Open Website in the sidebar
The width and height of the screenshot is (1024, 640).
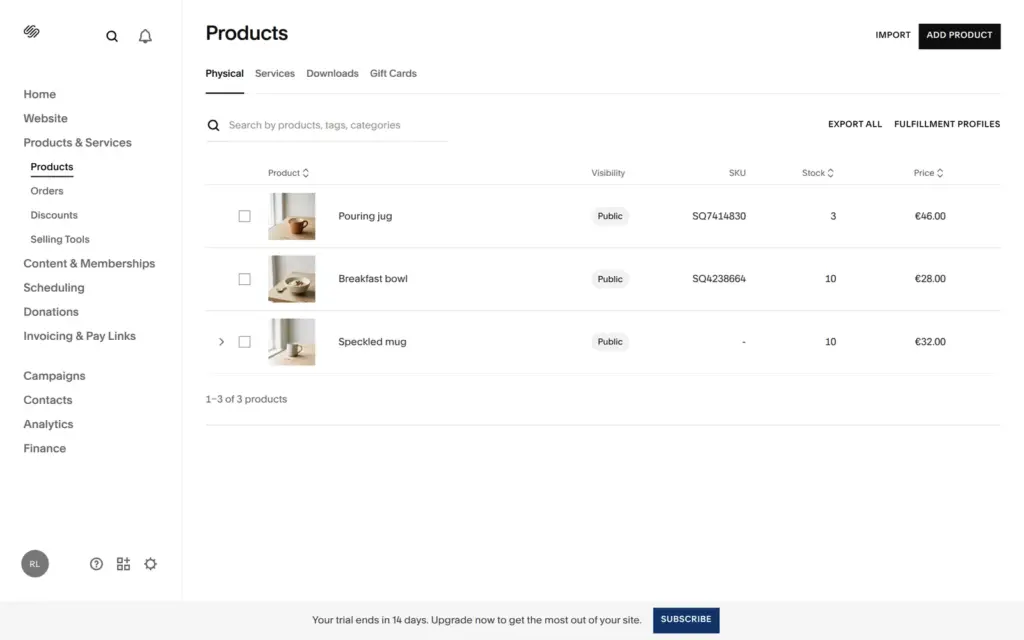click(45, 118)
